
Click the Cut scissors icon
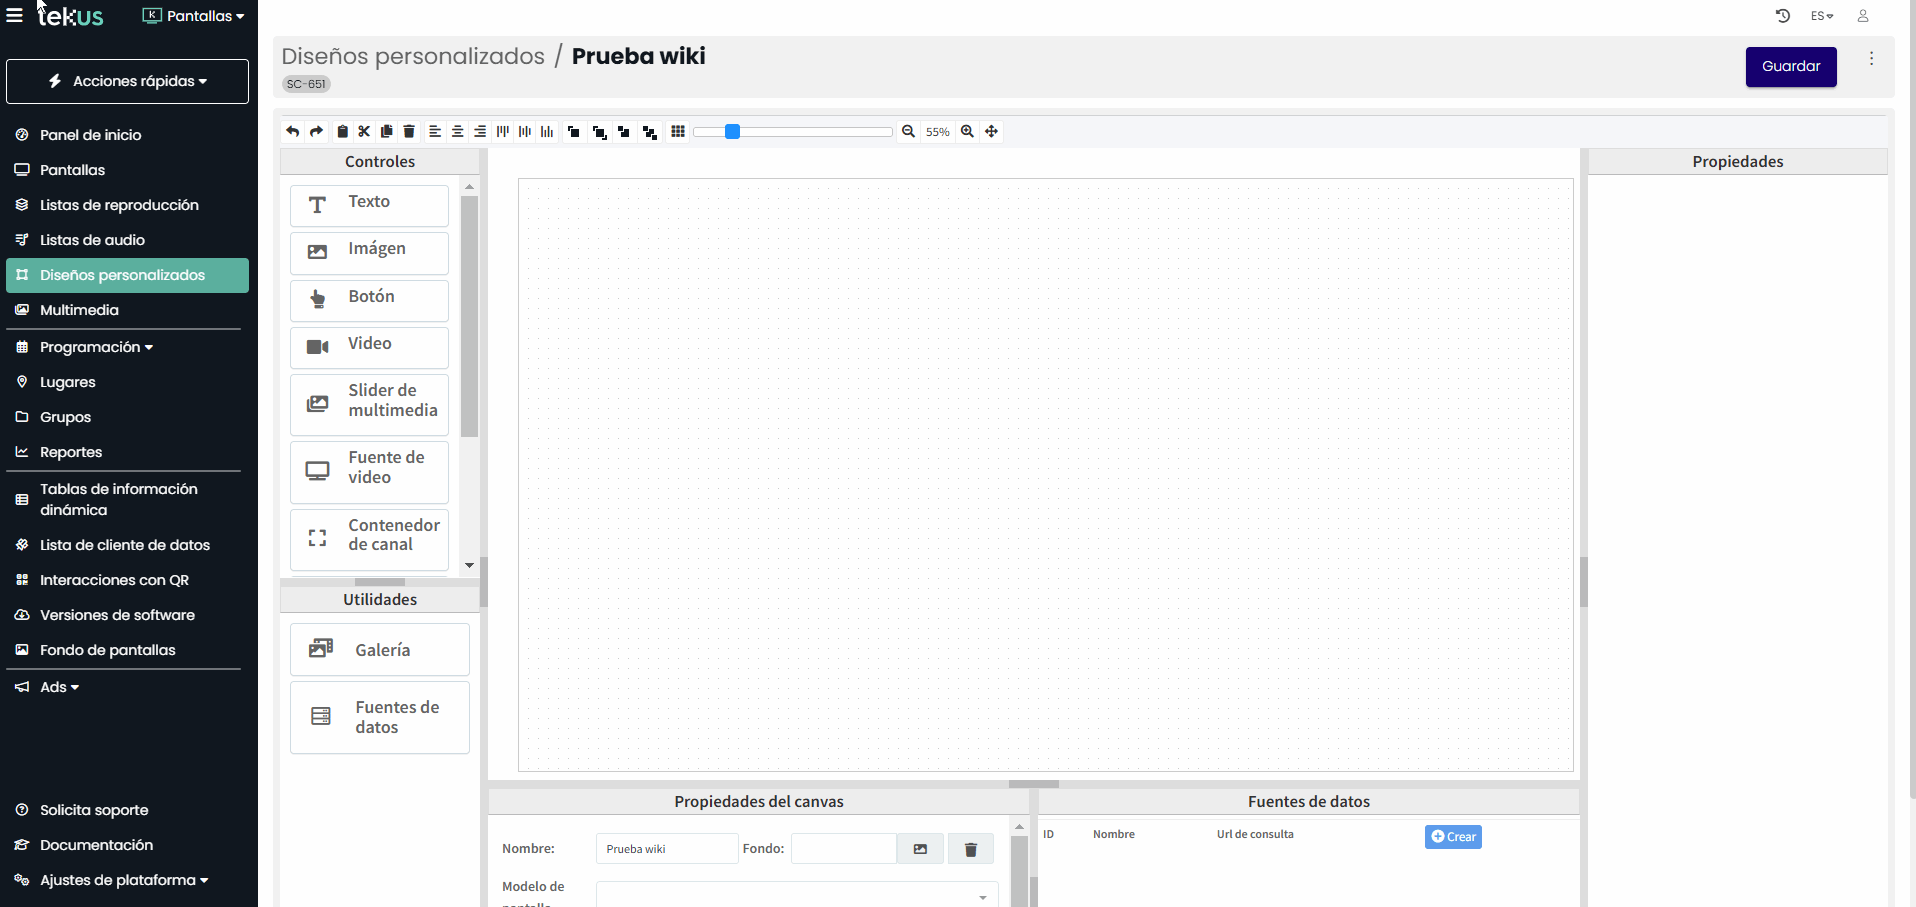[364, 131]
